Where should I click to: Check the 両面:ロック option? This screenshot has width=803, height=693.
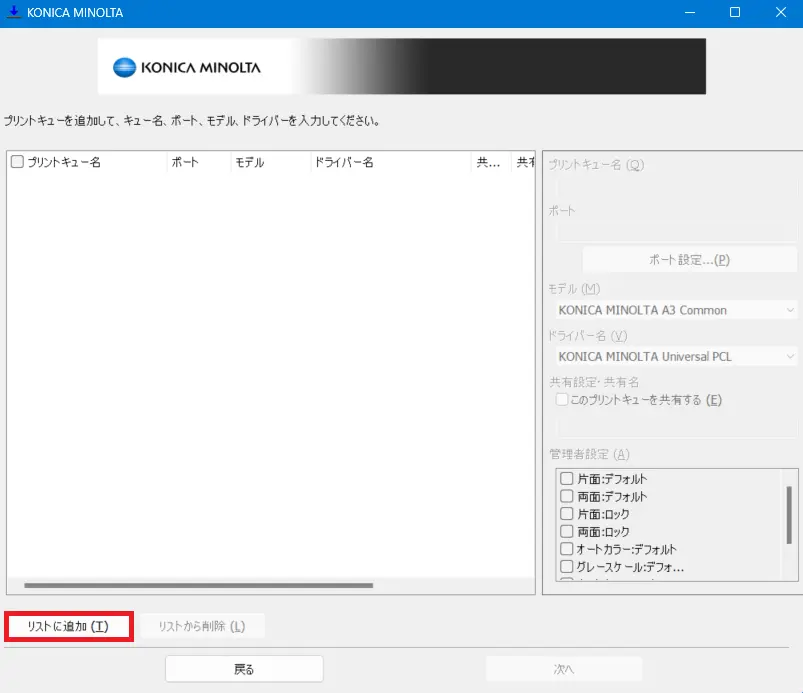click(567, 532)
